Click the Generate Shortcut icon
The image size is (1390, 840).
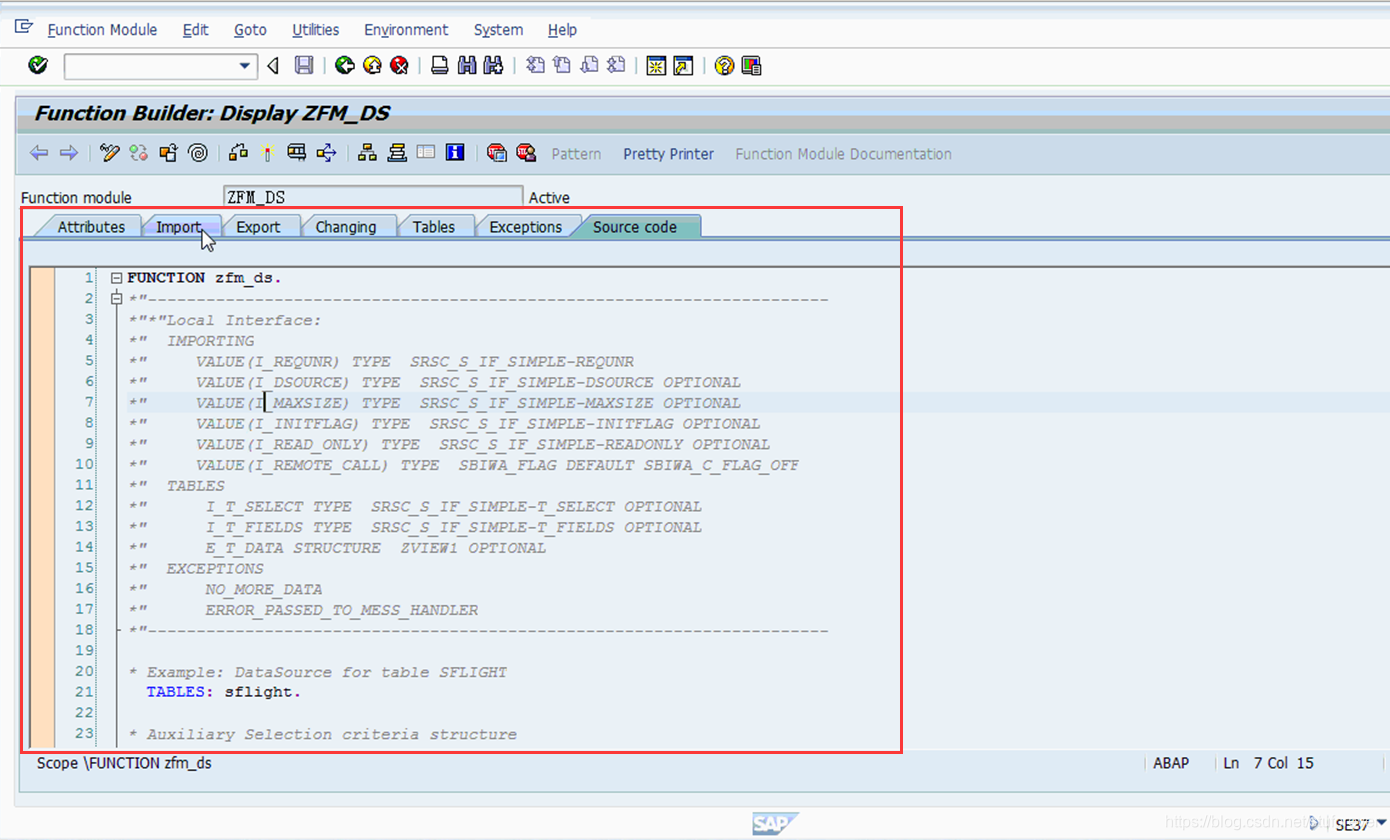tap(683, 66)
